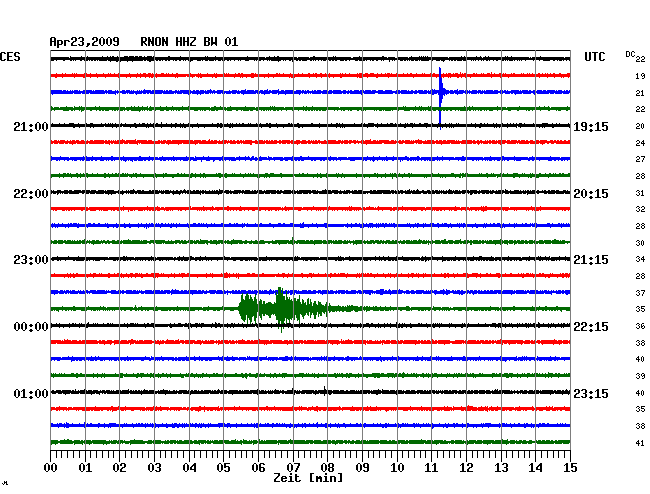650x494 pixels.
Task: Select the DC value 32
Action: (640, 209)
